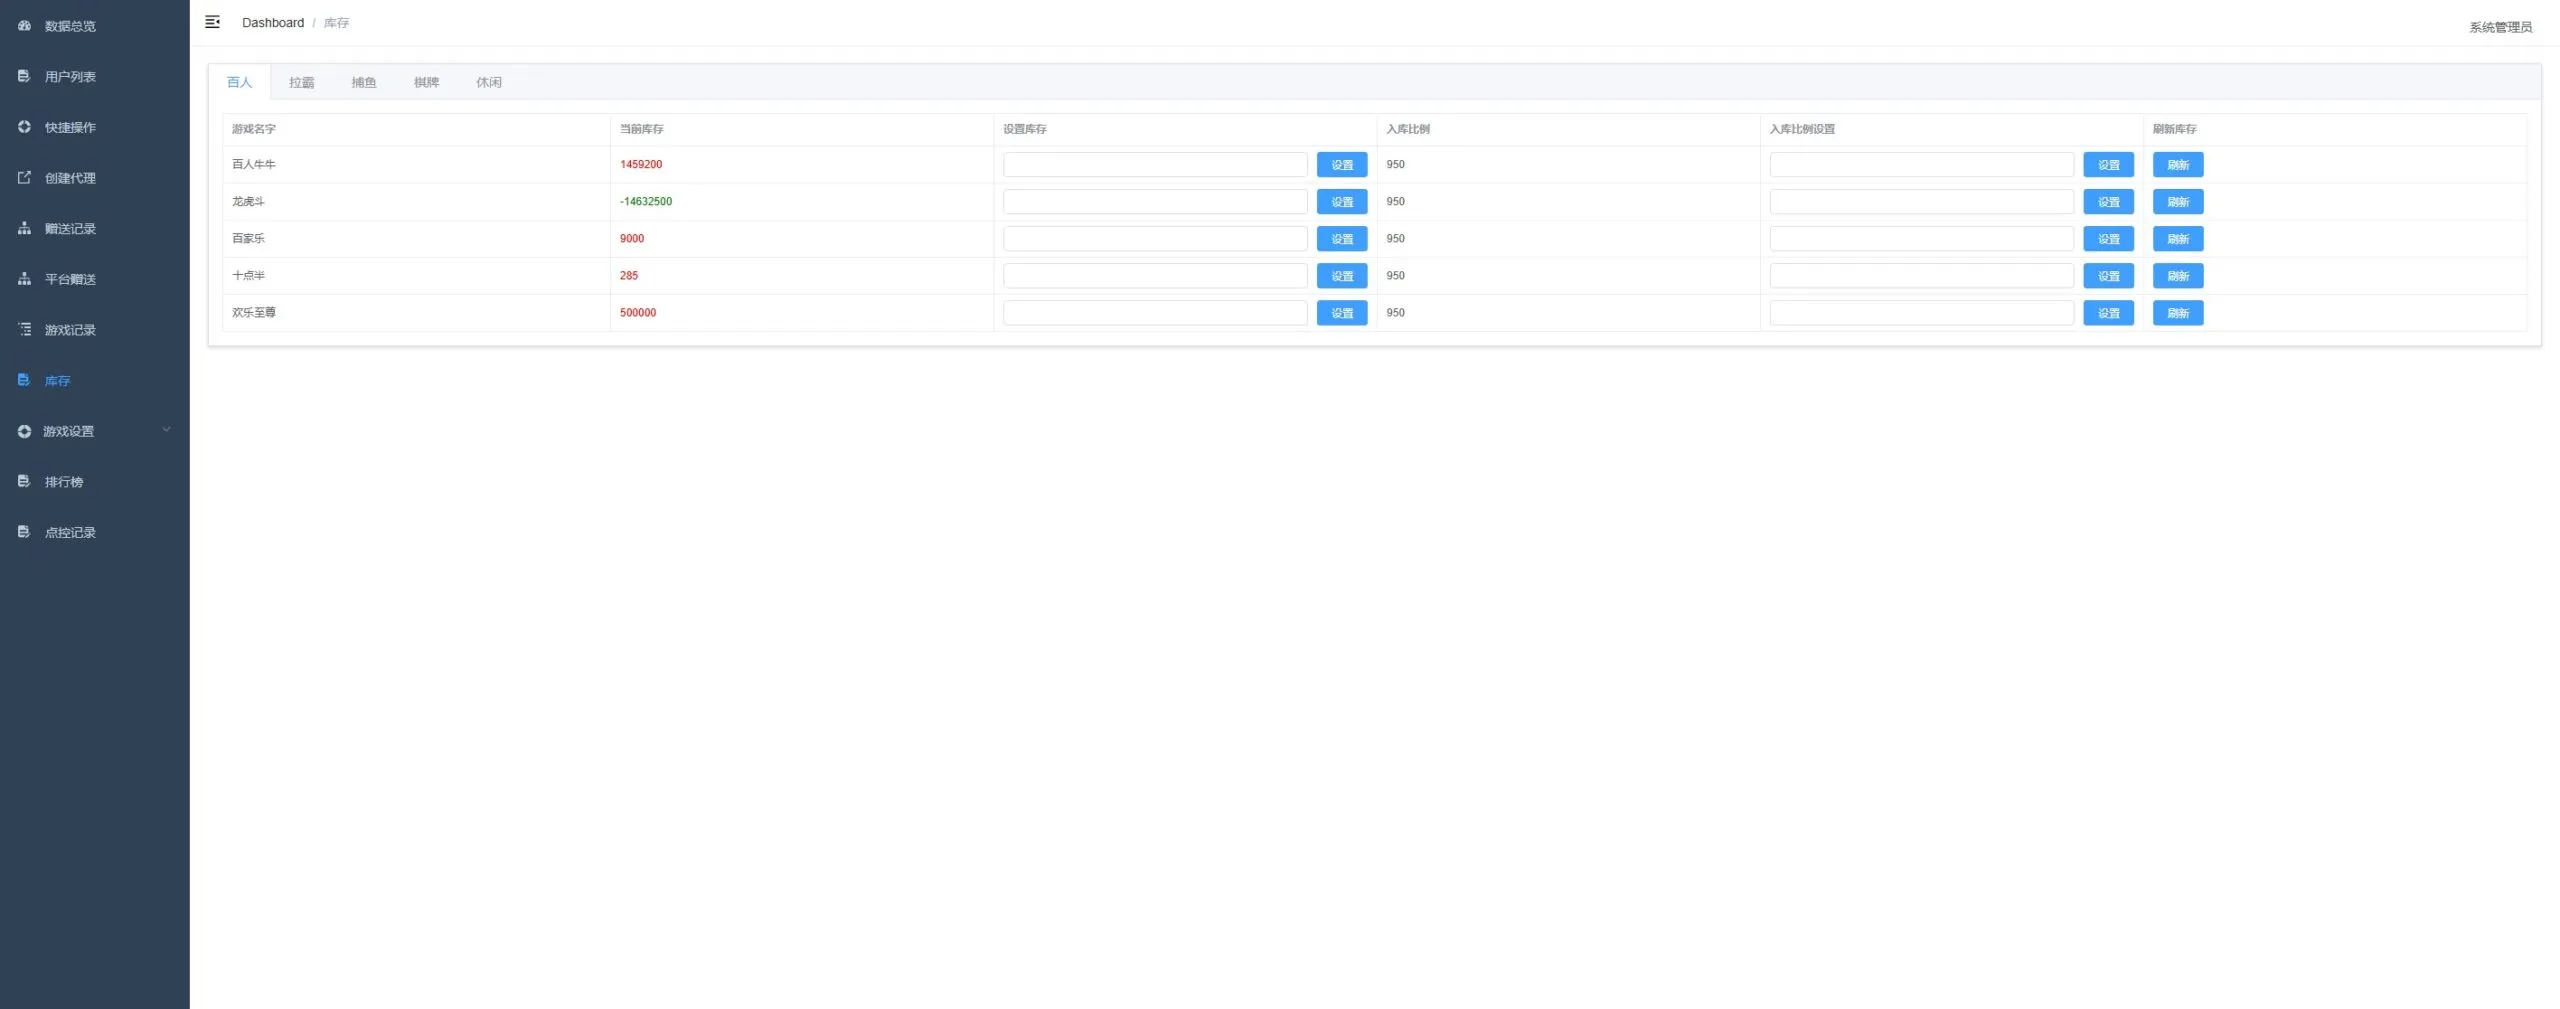Click the 游戏记录 list icon

24,329
